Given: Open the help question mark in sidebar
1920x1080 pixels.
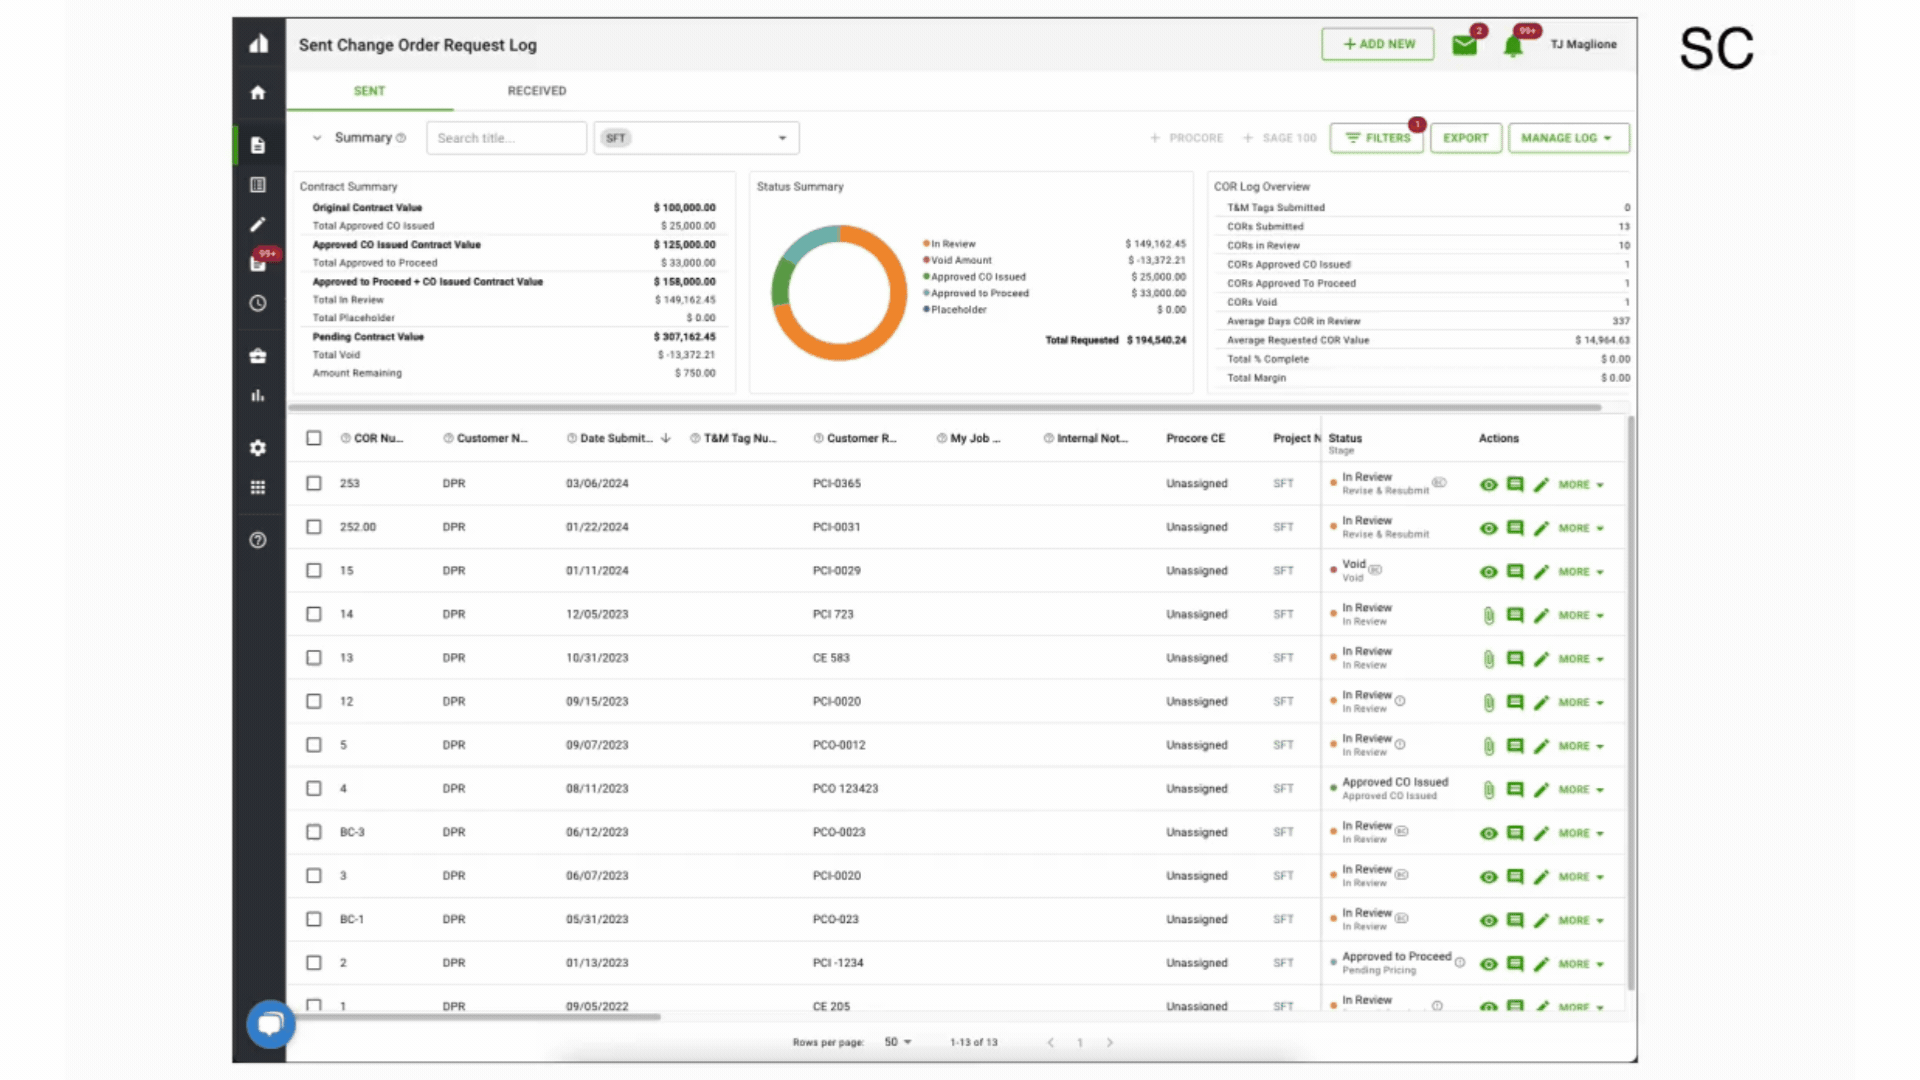Looking at the screenshot, I should click(x=258, y=540).
